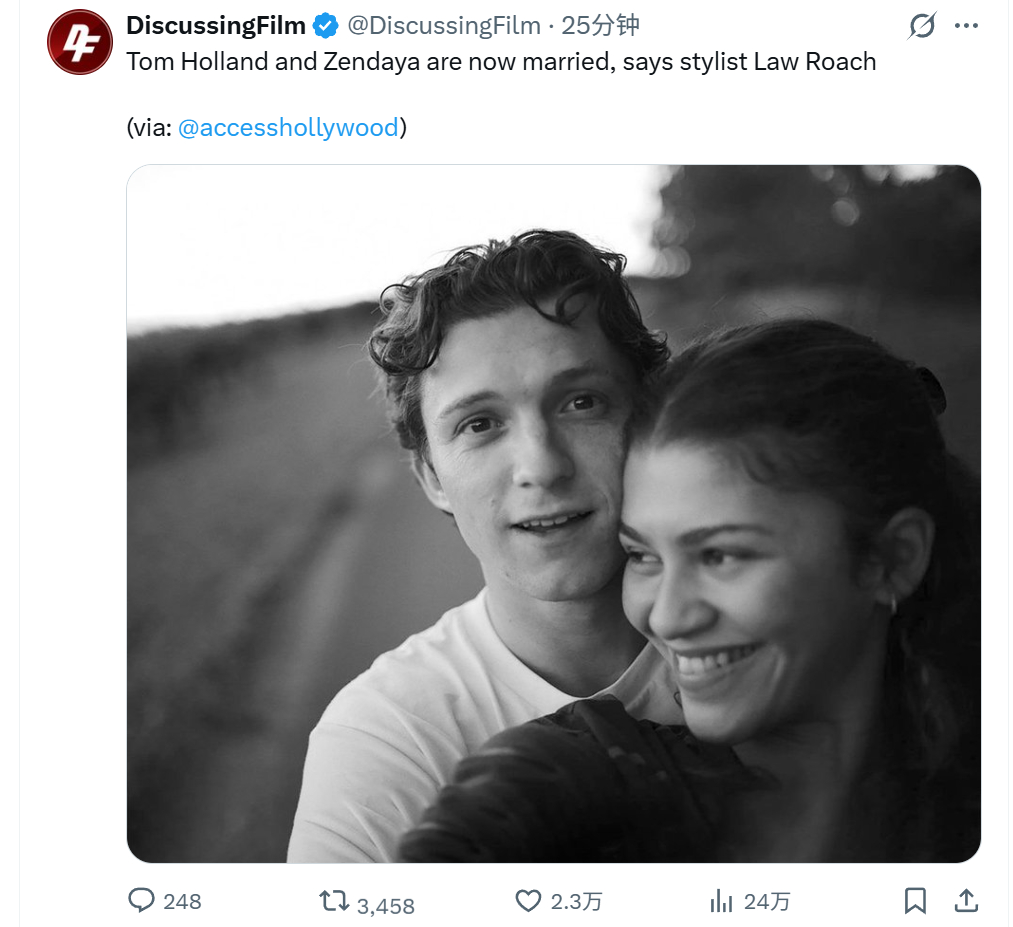Viewport: 1013px width, 927px height.
Task: Open the view analytics bar chart icon
Action: pos(720,901)
